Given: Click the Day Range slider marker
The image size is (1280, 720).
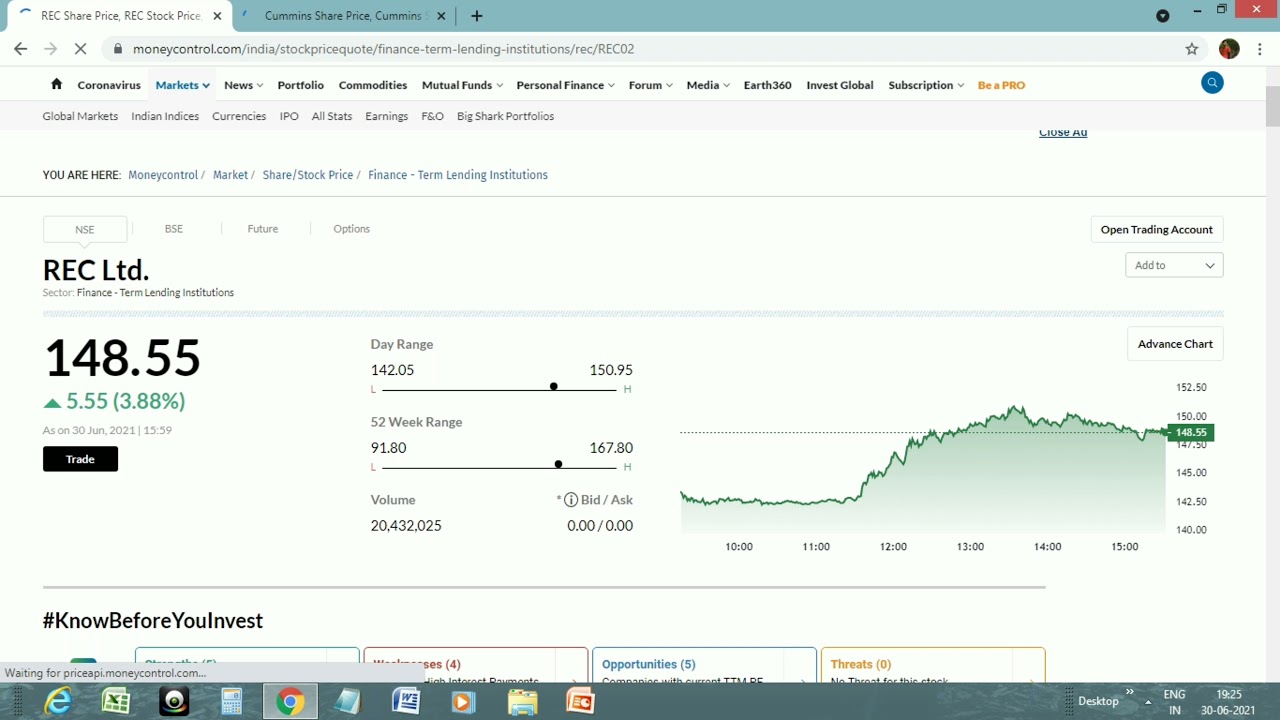Looking at the screenshot, I should pos(553,387).
